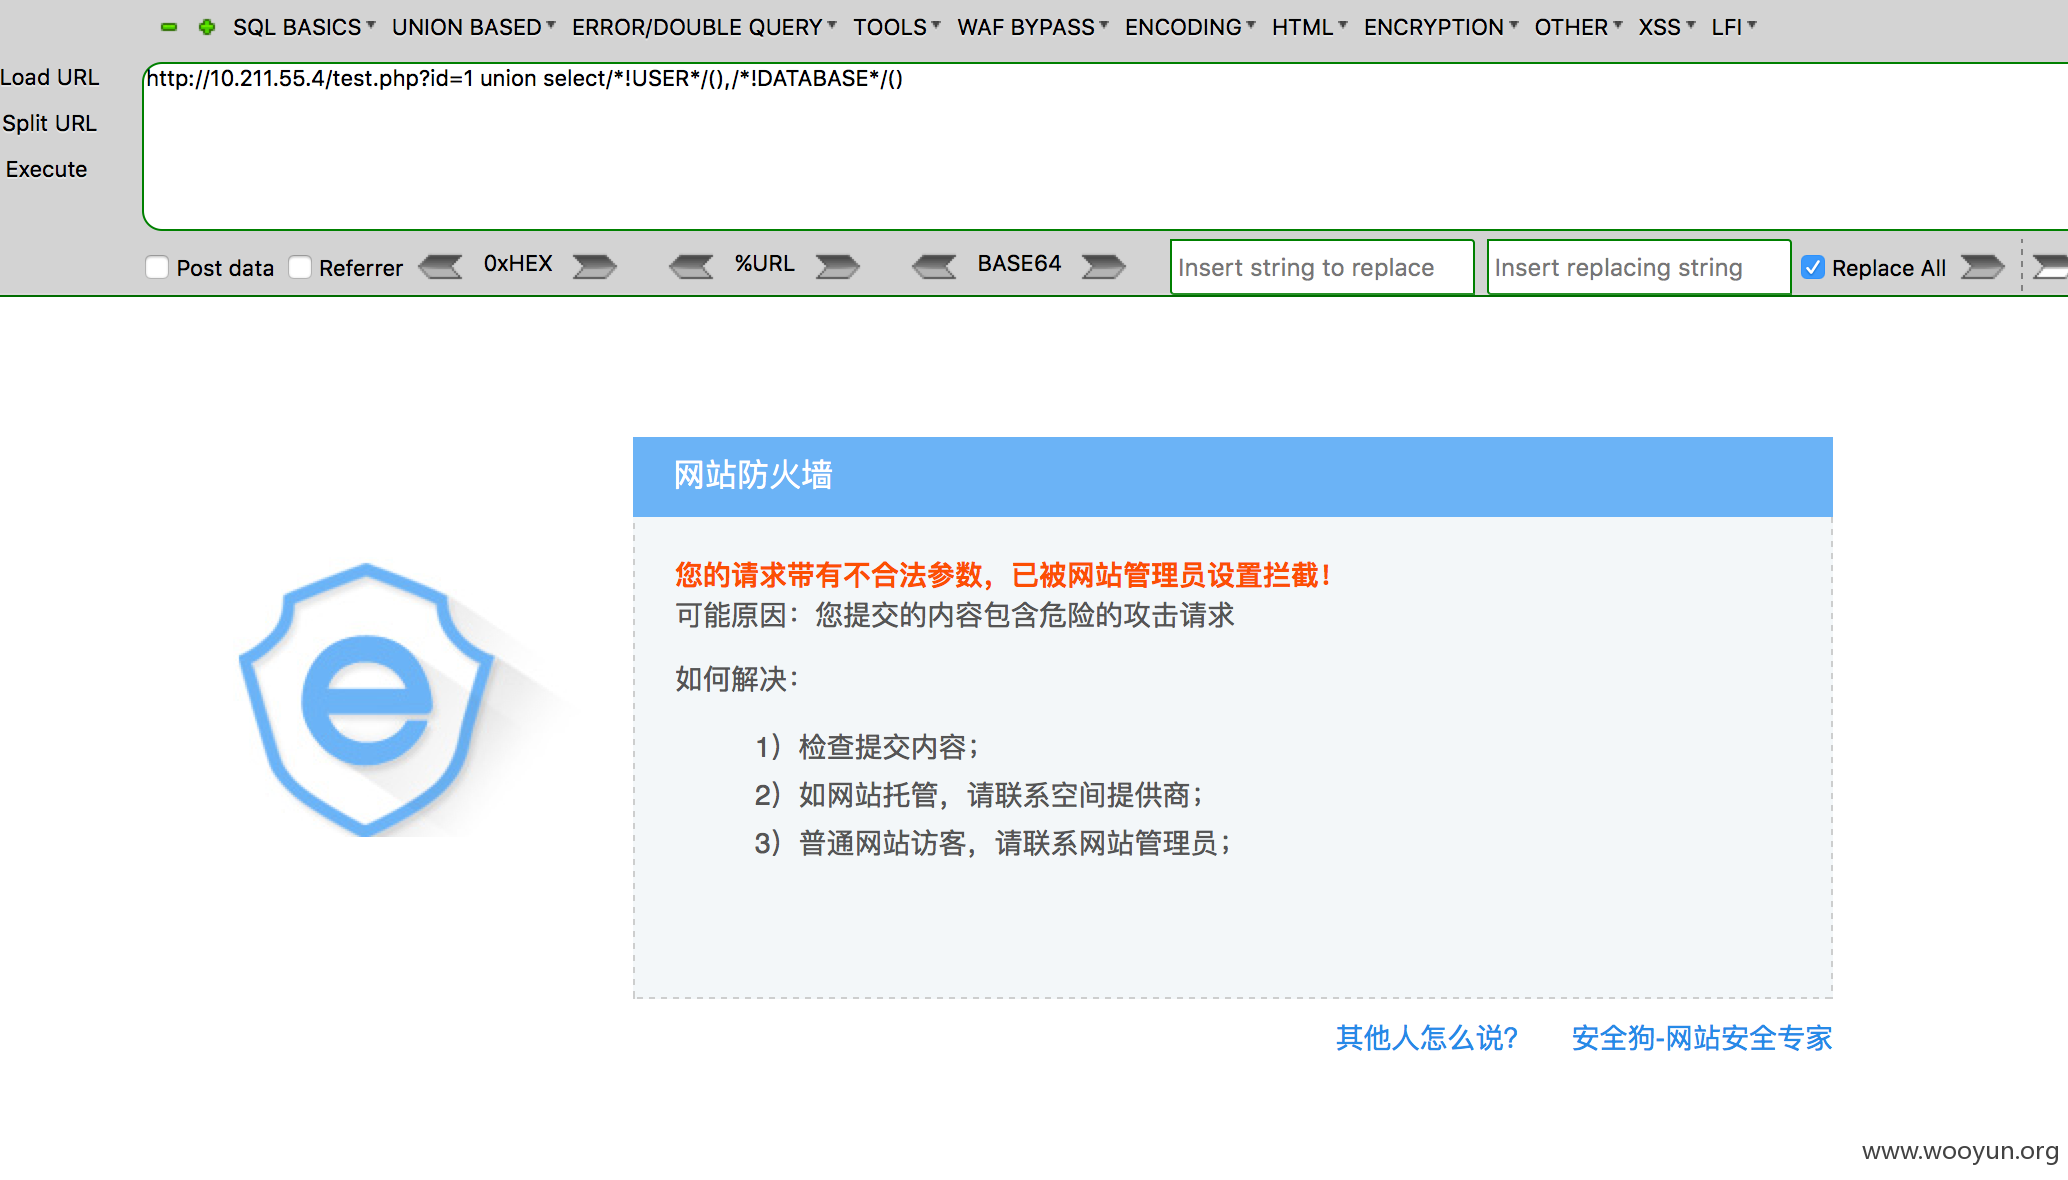
Task: Click the 普通网站访客 list item
Action: 993,843
